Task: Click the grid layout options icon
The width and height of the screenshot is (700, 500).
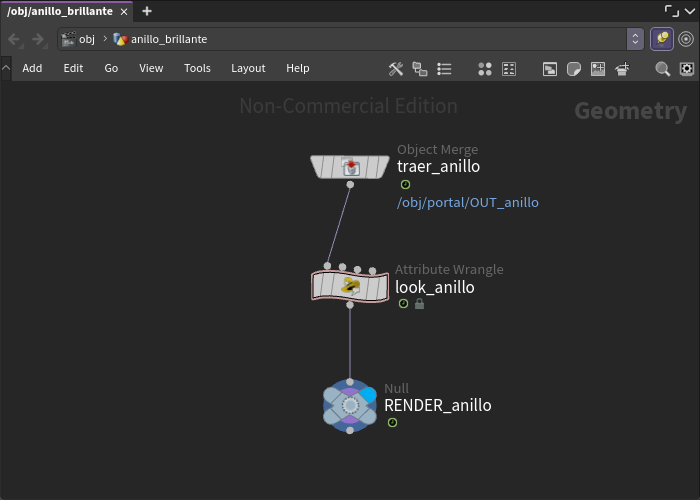Action: tap(509, 69)
